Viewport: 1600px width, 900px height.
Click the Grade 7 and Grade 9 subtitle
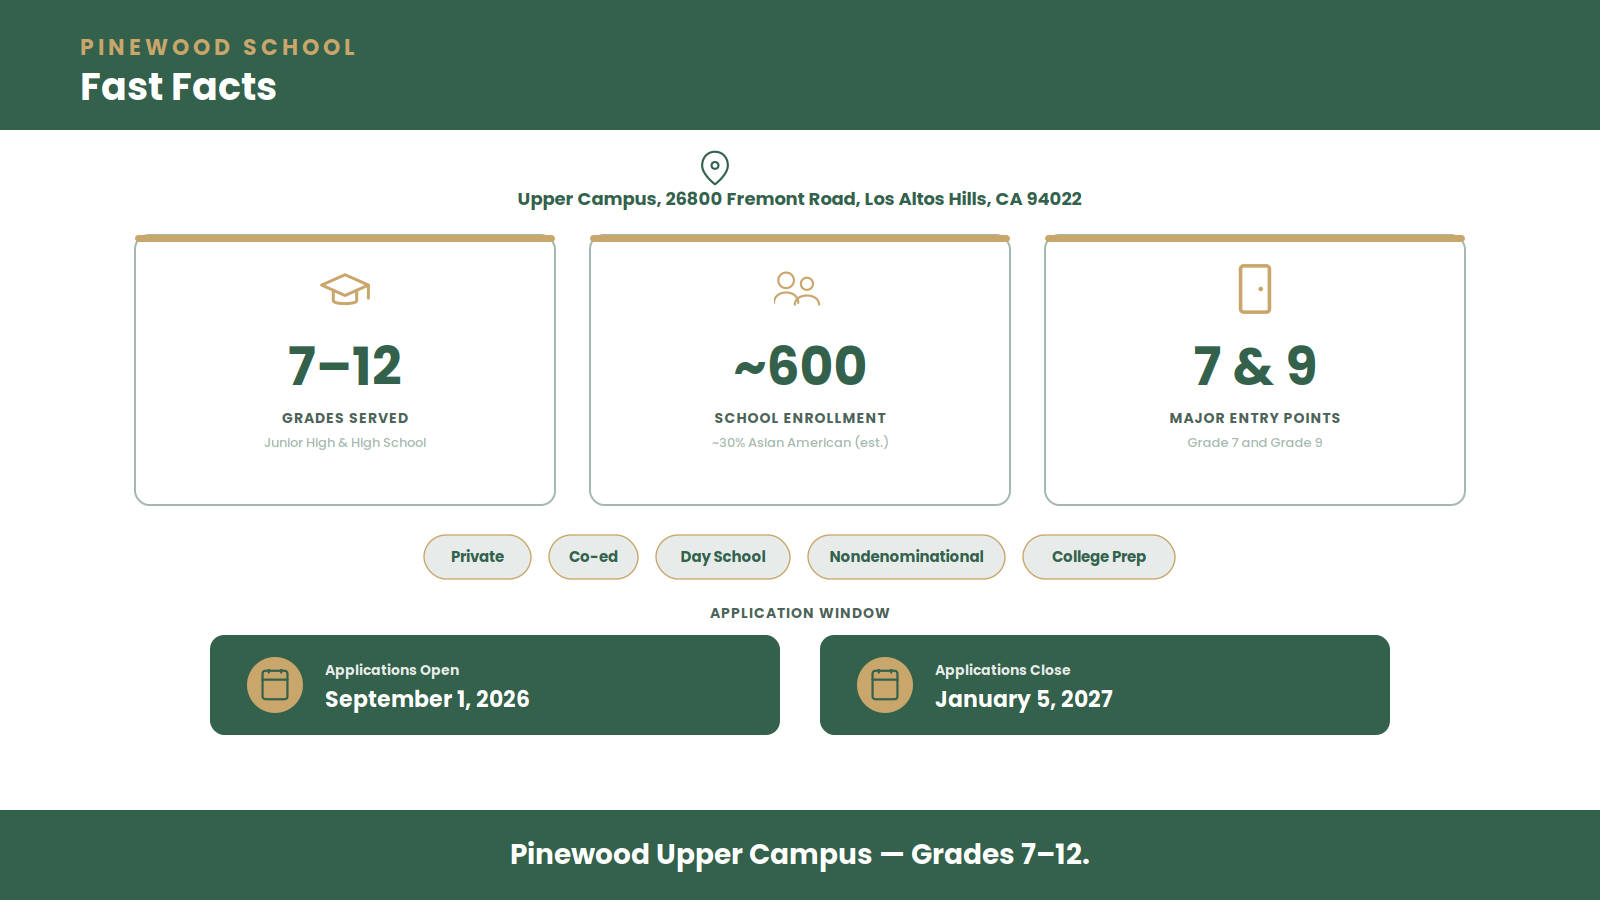pyautogui.click(x=1255, y=443)
